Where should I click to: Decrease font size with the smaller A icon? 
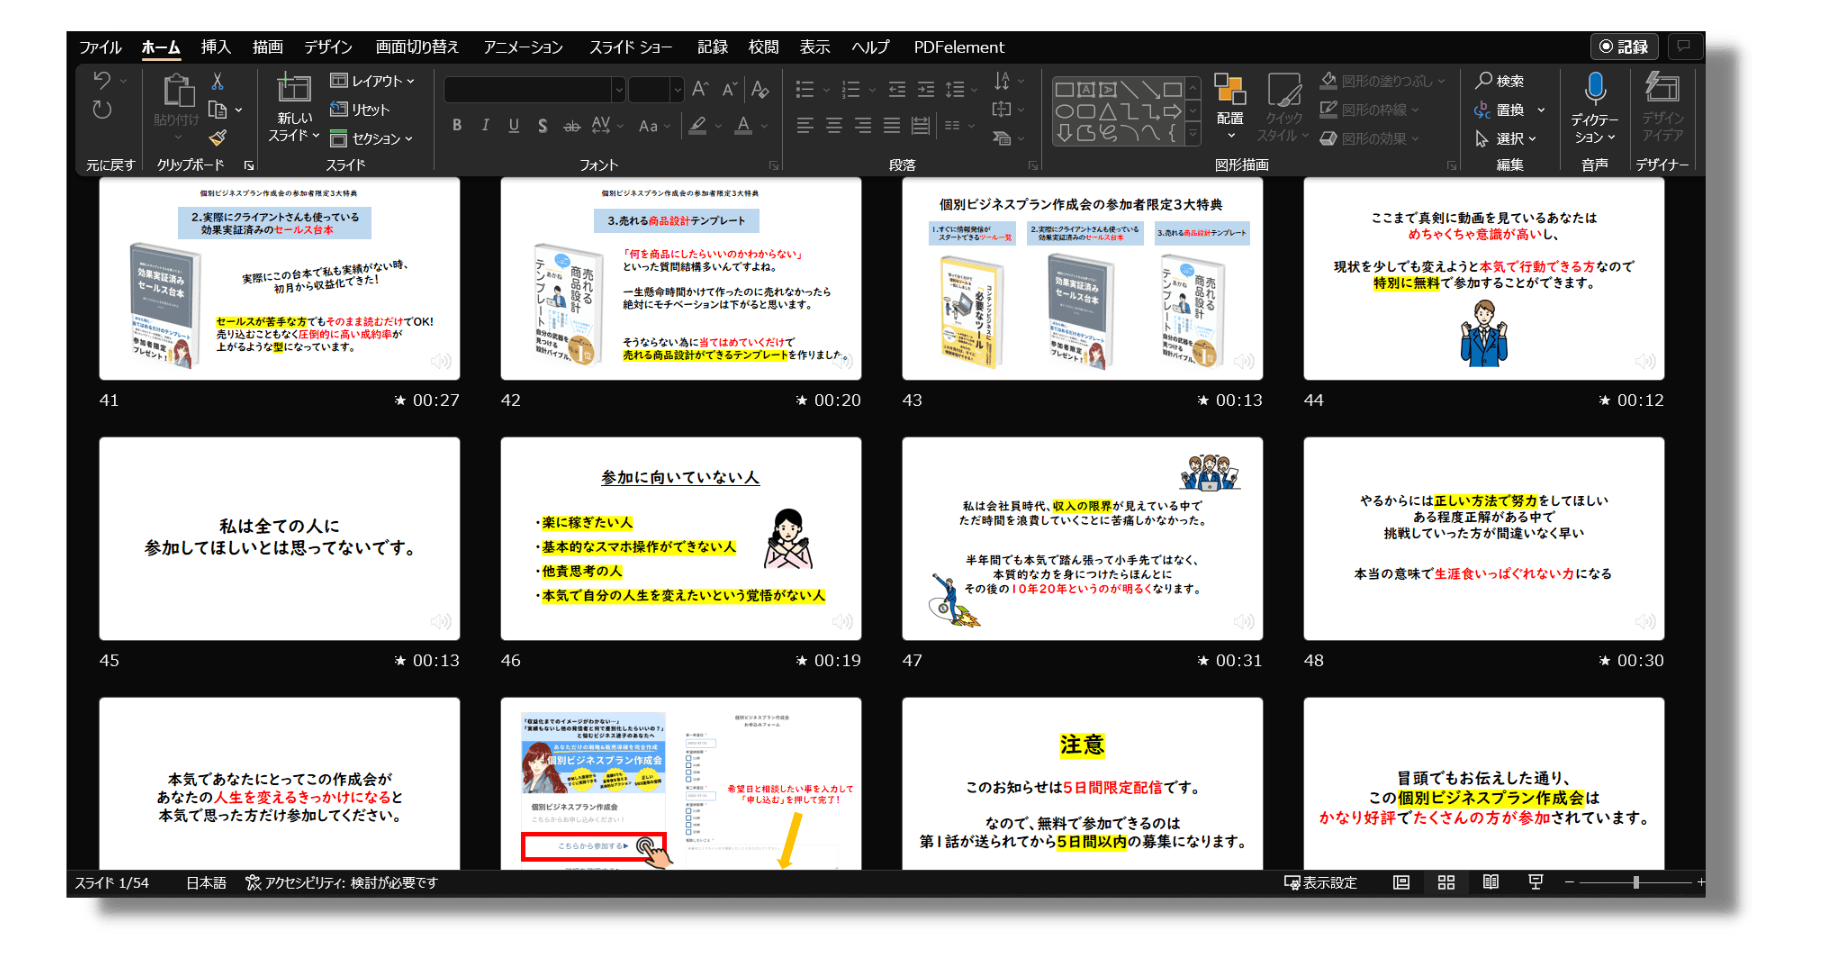[x=730, y=90]
